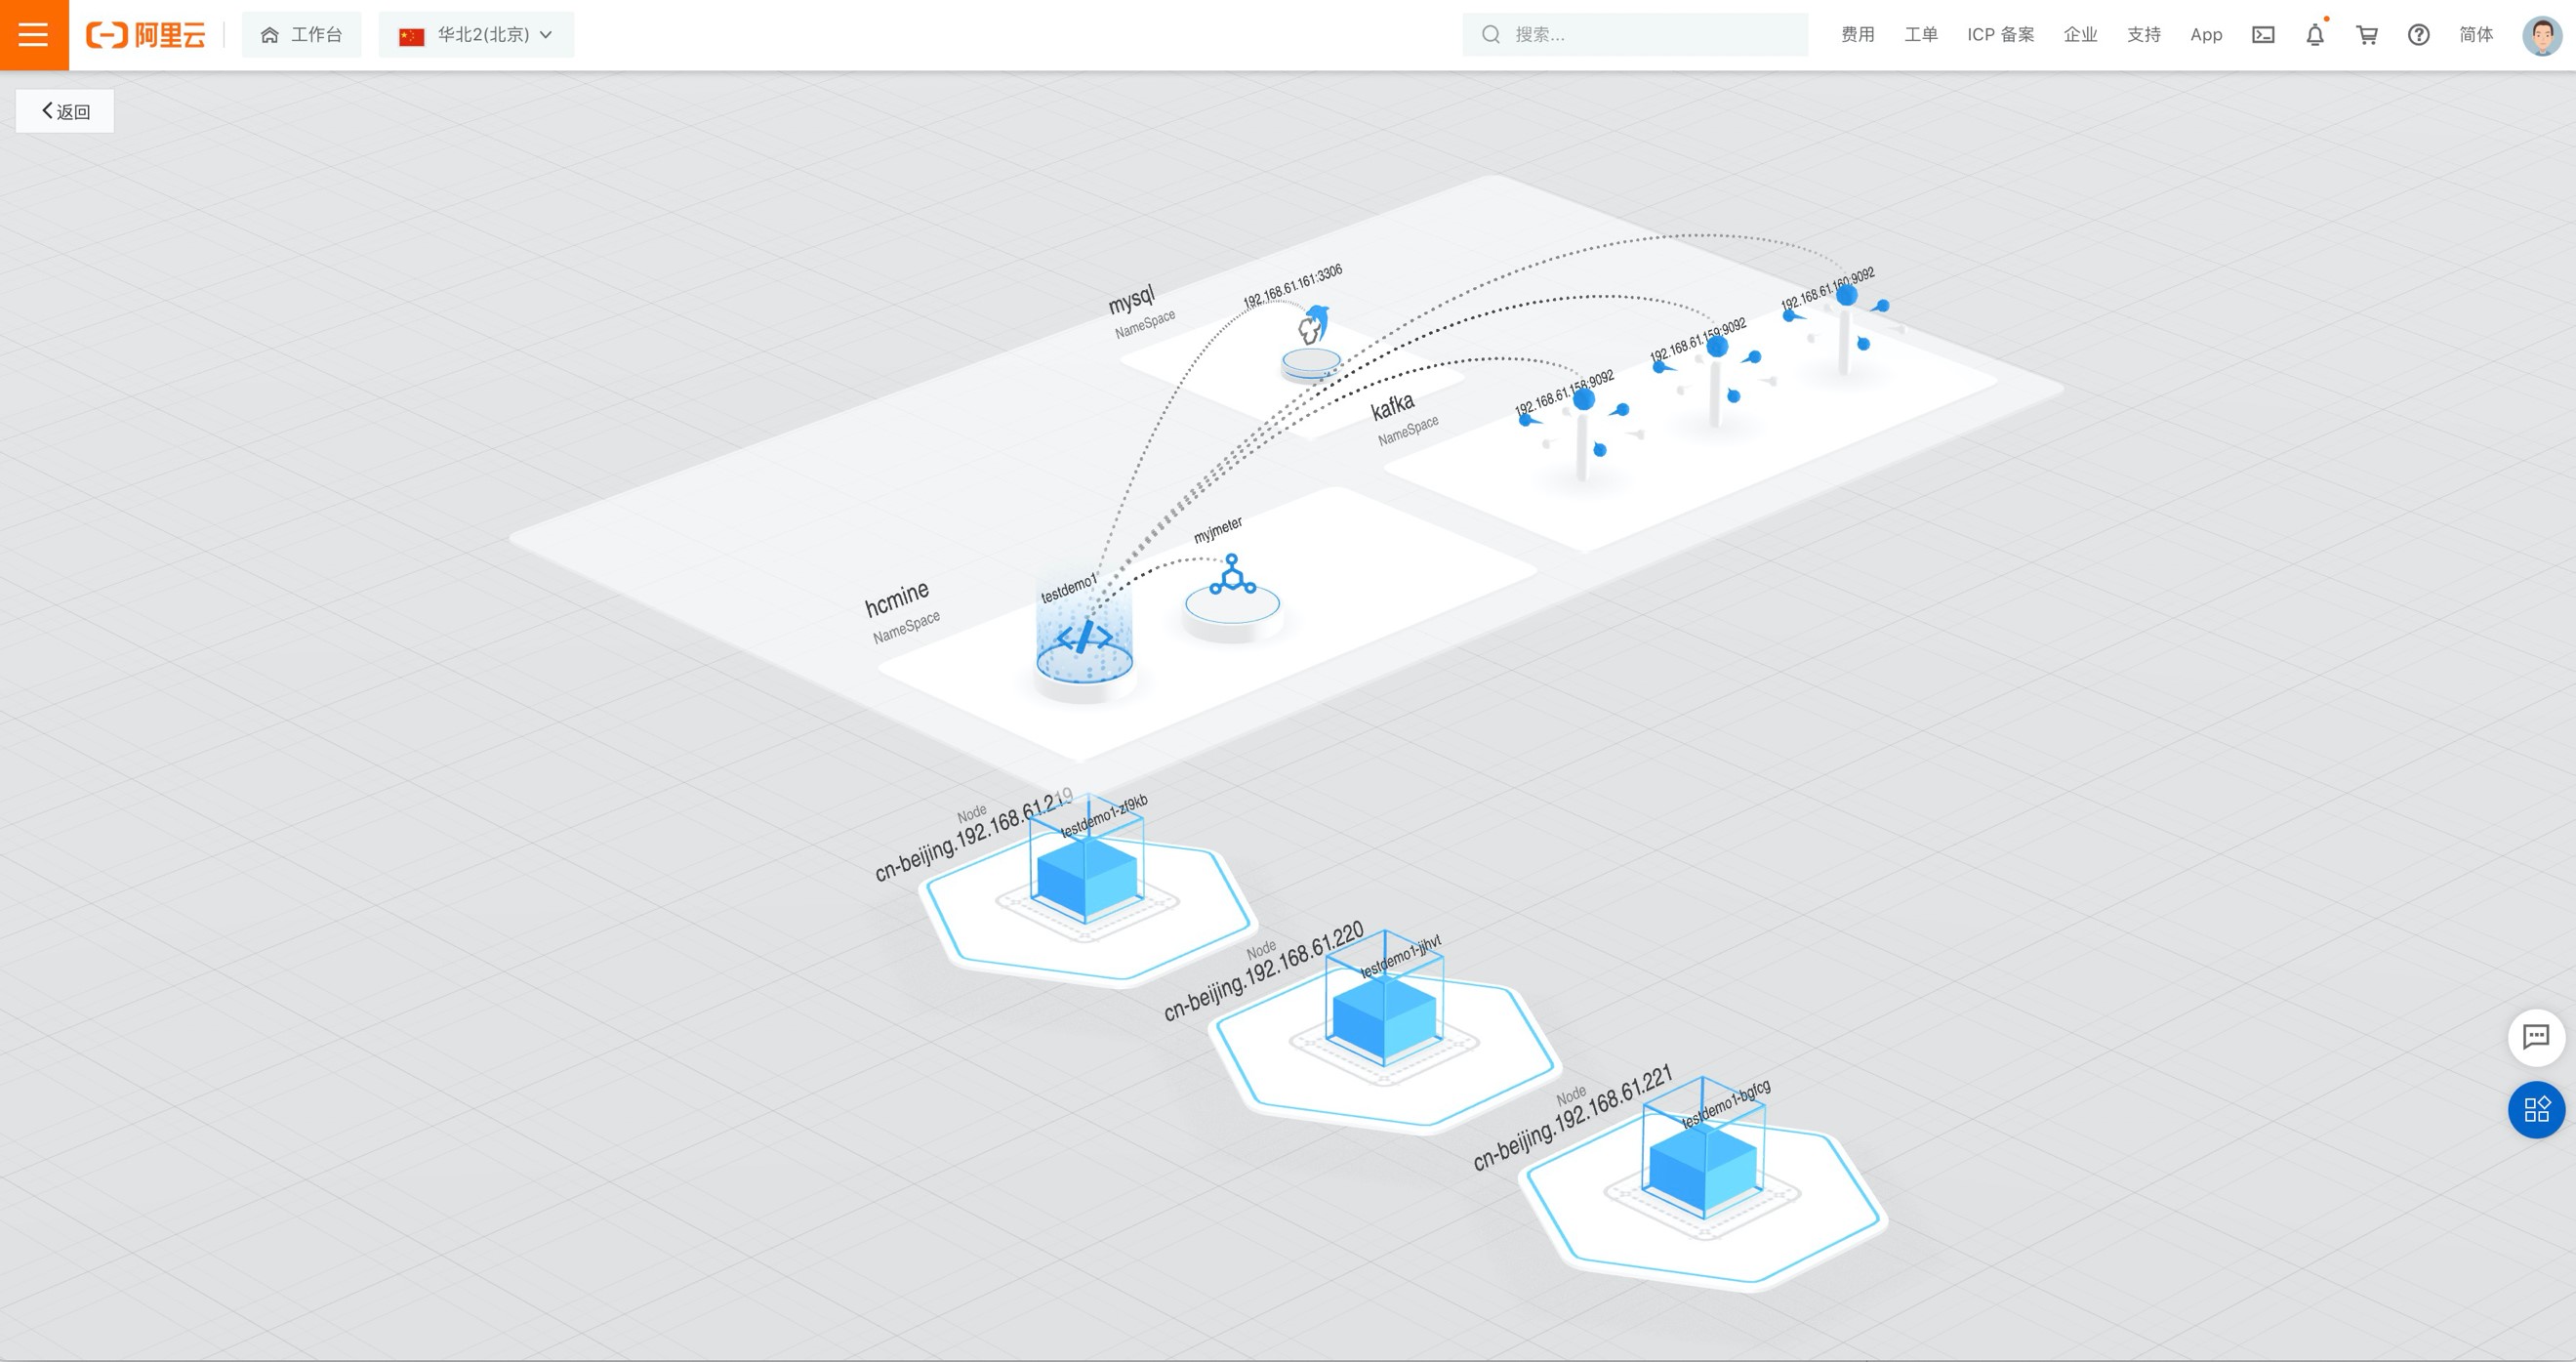Open the notifications bell
The image size is (2576, 1362).
click(x=2315, y=35)
